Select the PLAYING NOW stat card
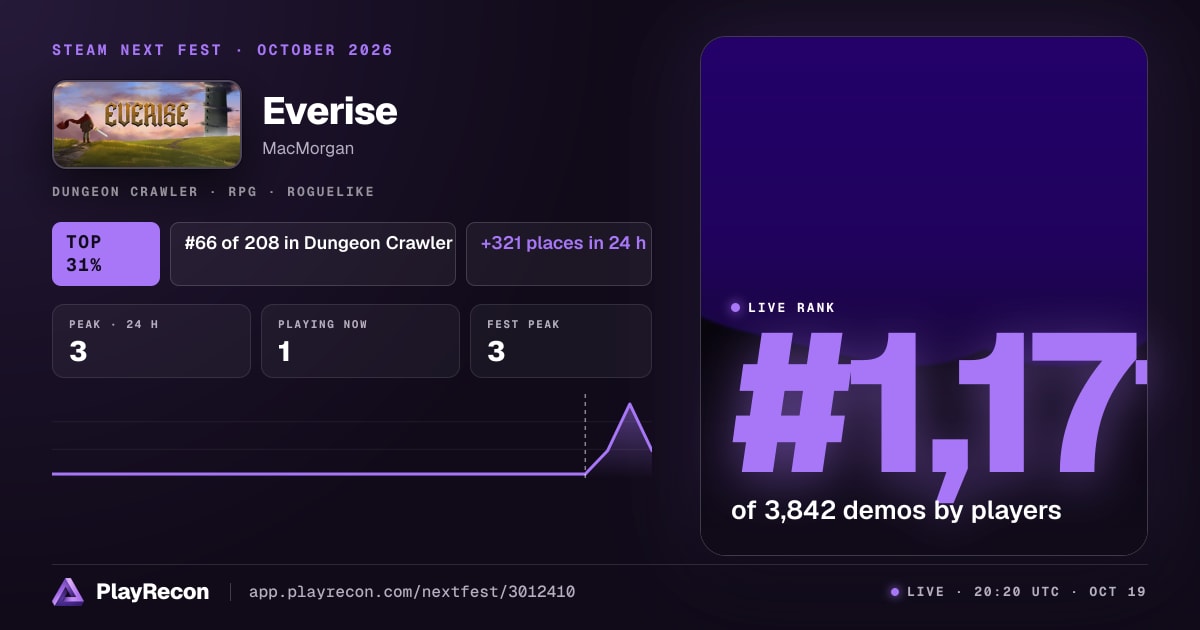Image resolution: width=1200 pixels, height=630 pixels. (360, 341)
